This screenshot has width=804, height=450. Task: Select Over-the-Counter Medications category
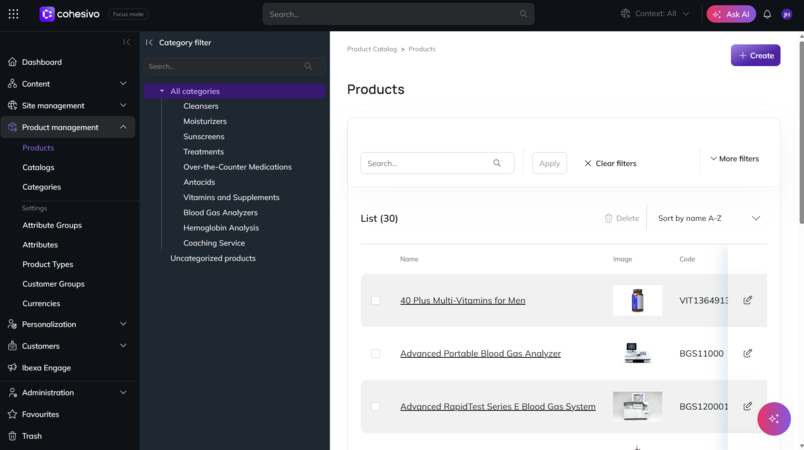237,167
